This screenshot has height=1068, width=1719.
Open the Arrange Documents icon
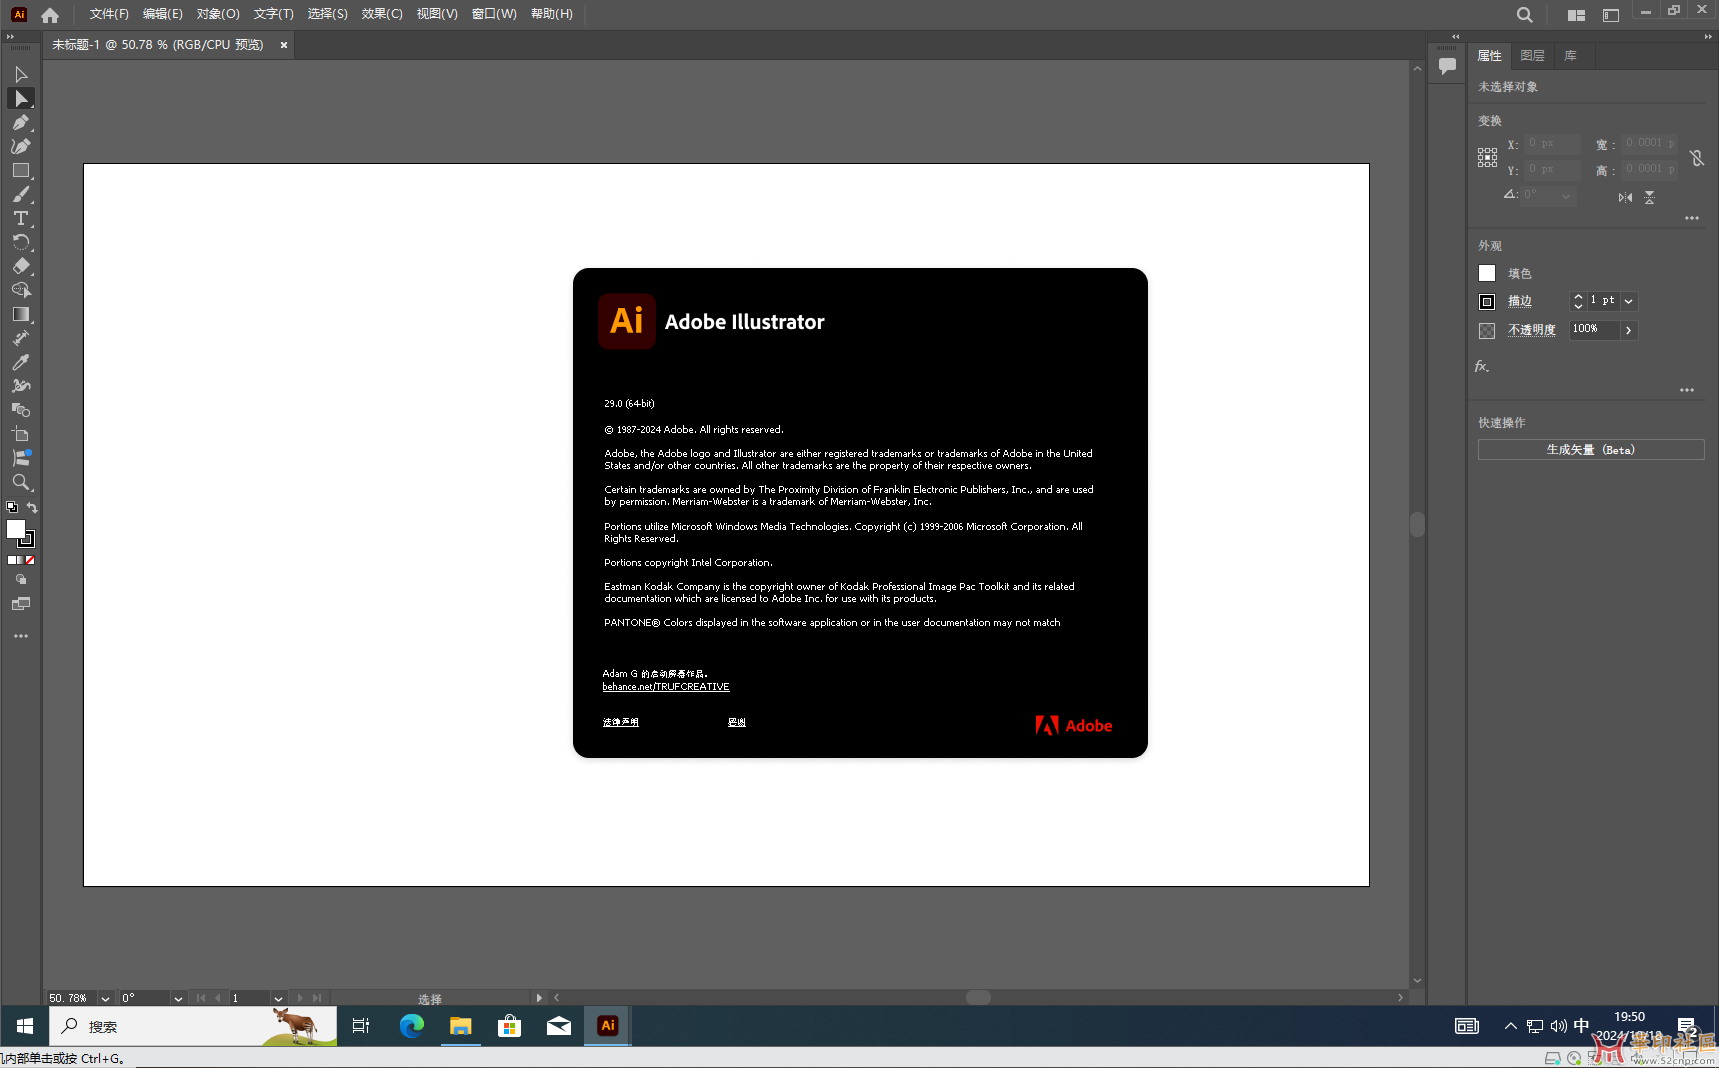pos(1577,15)
